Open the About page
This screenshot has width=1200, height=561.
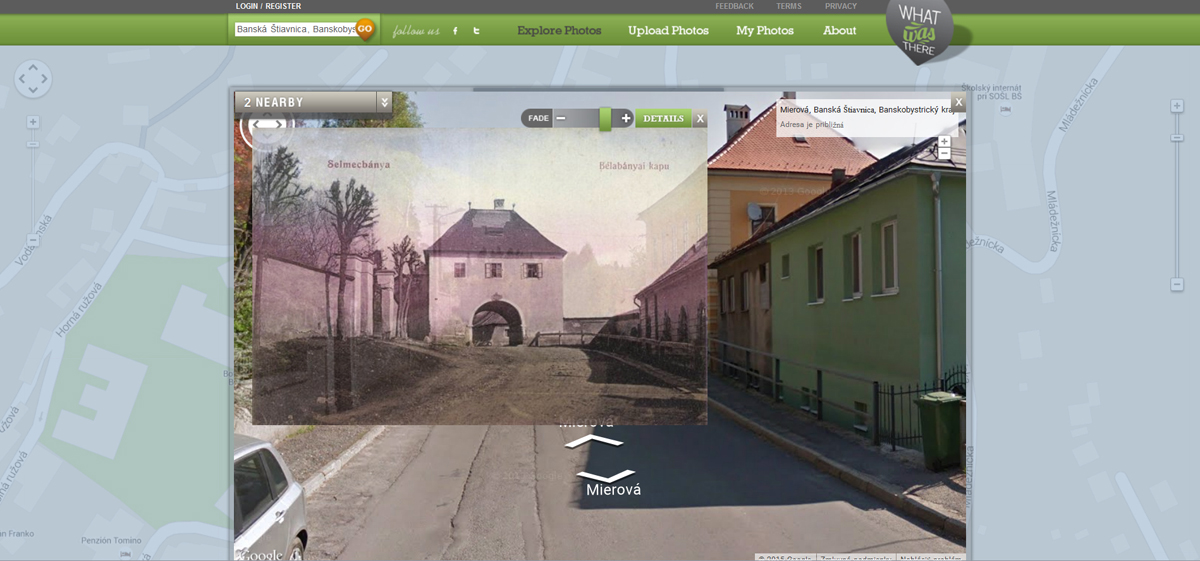[x=839, y=30]
